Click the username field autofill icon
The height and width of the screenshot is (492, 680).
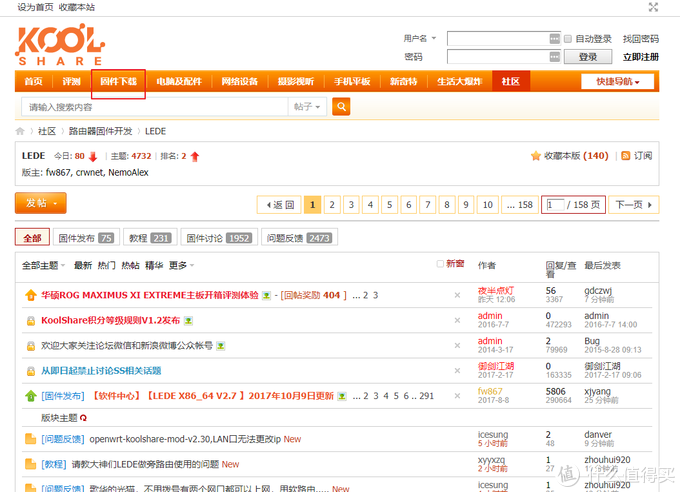[554, 39]
